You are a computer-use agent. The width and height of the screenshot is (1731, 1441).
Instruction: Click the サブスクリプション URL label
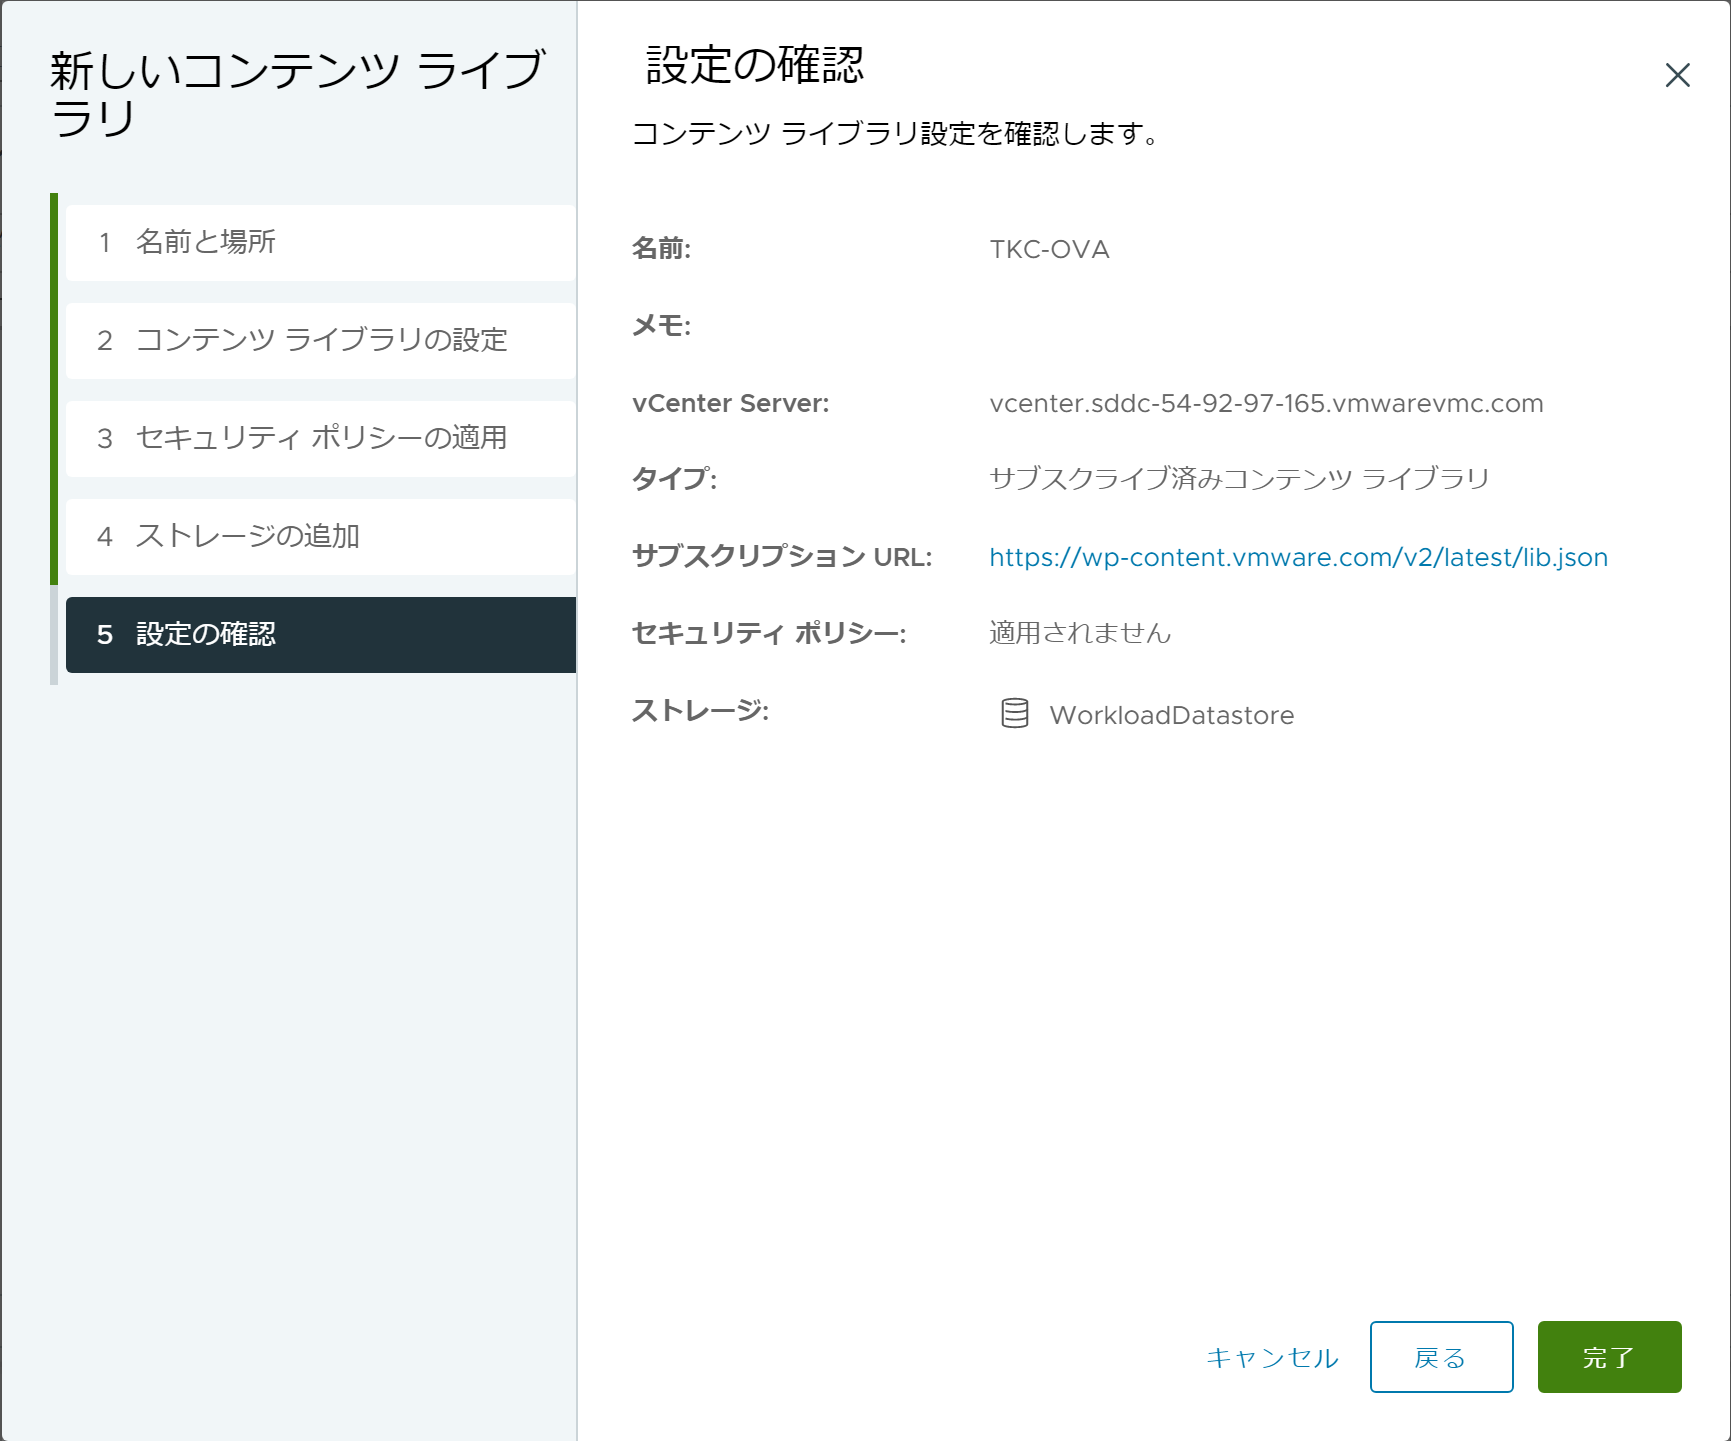[781, 557]
